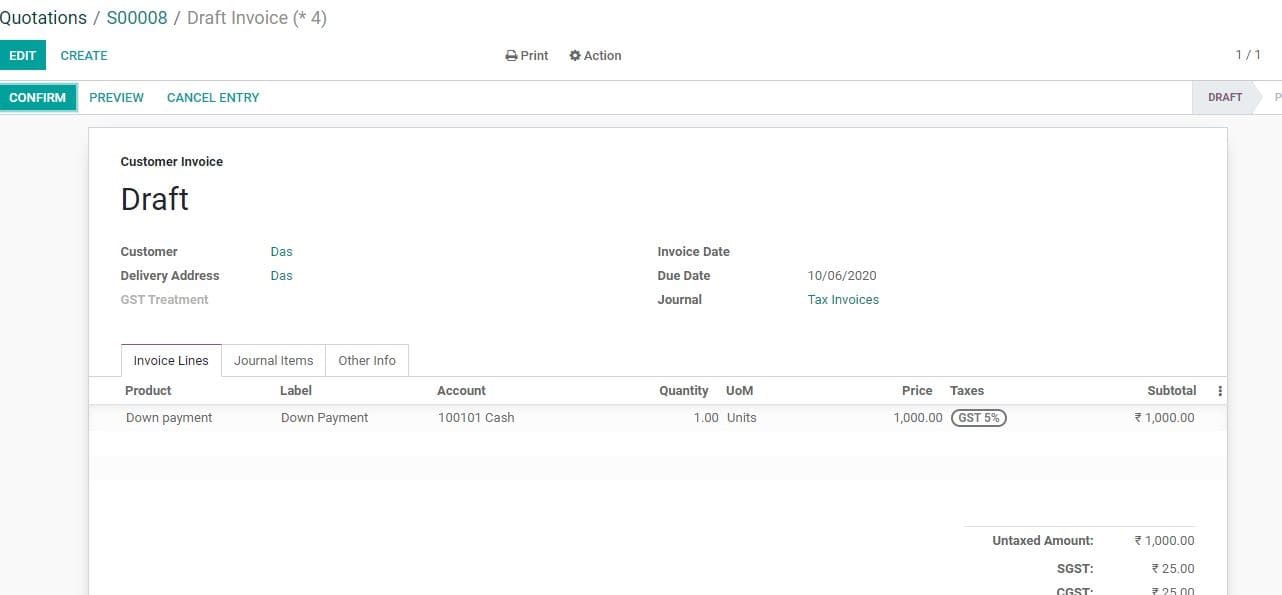Confirm the draft invoice
The width and height of the screenshot is (1282, 595).
click(x=37, y=97)
